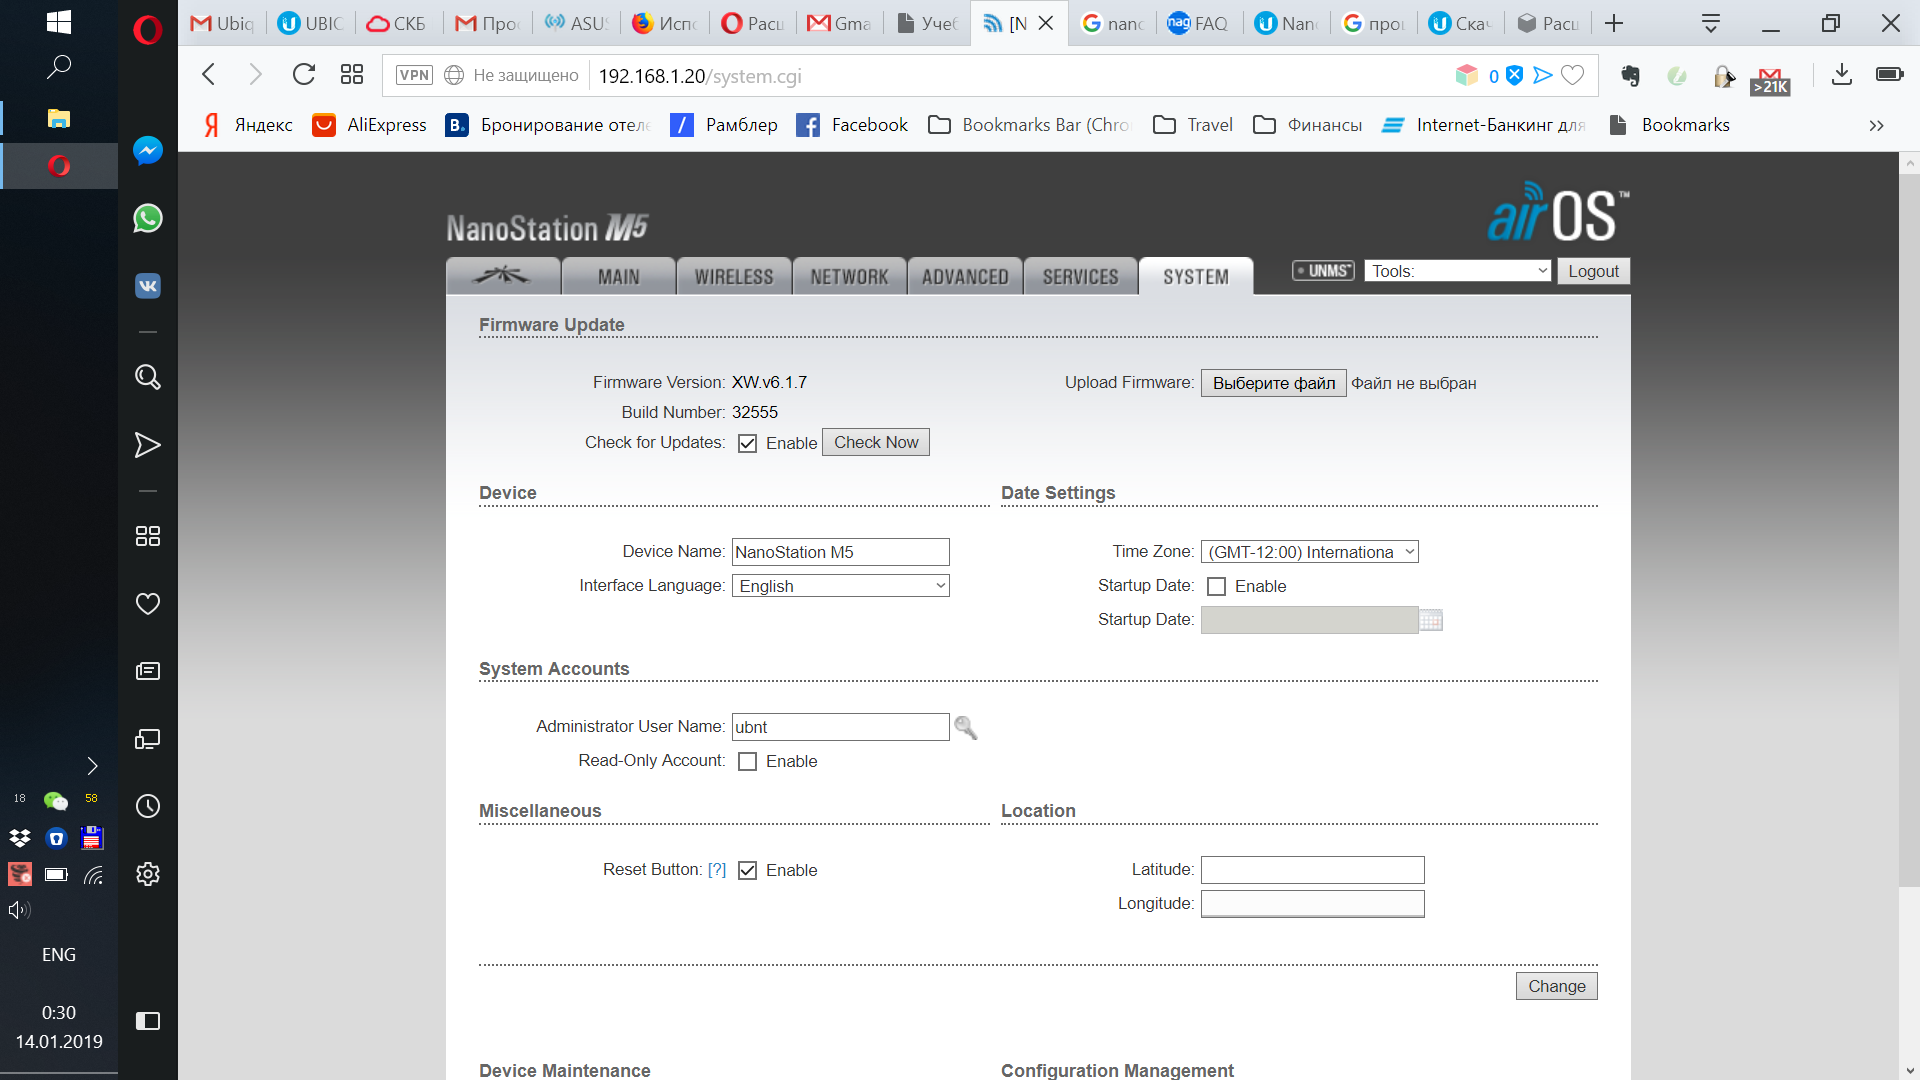Click the Latitude field
Screen dimensions: 1920x1080
1312,870
